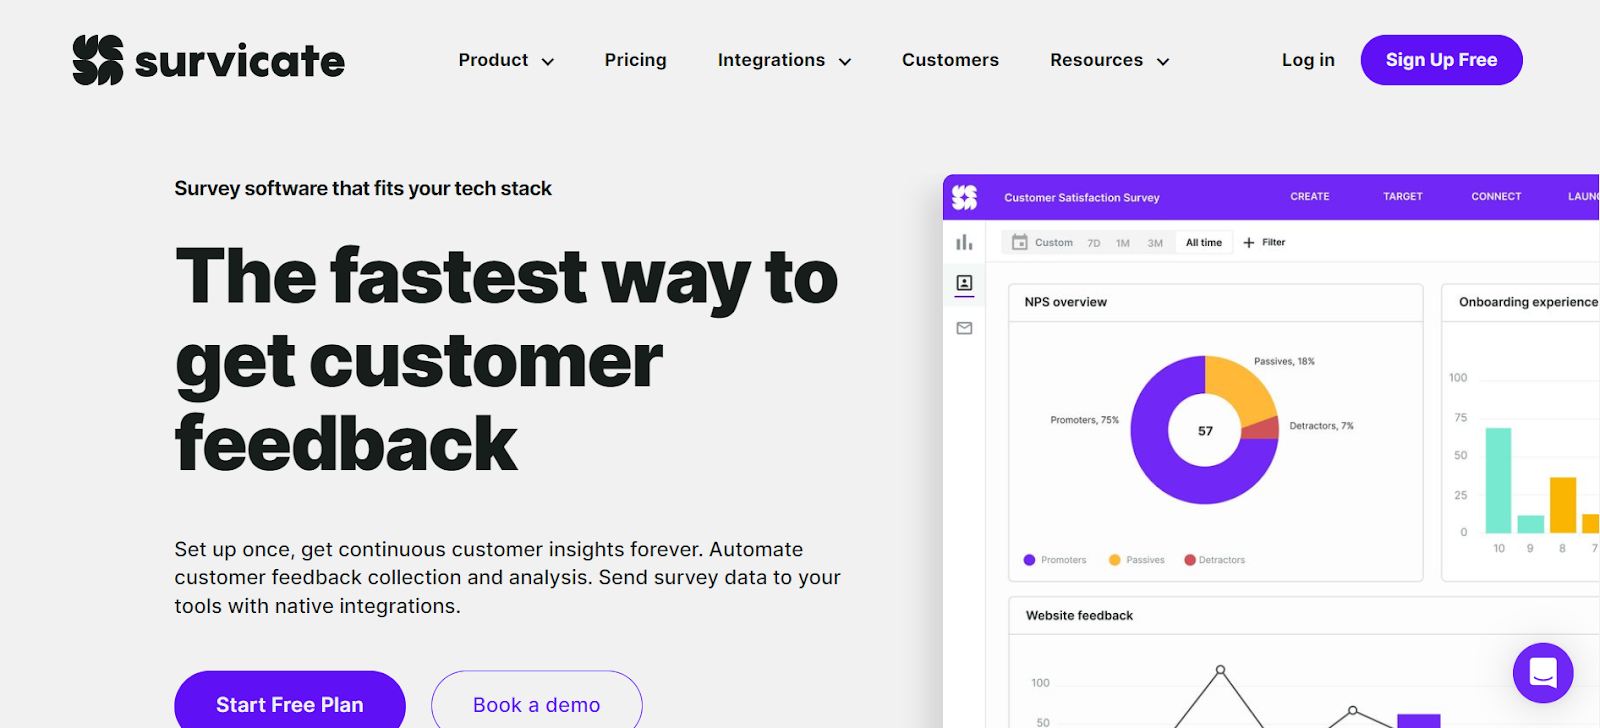This screenshot has width=1600, height=728.
Task: Toggle the Passives series in the NPS legend
Action: [1137, 559]
